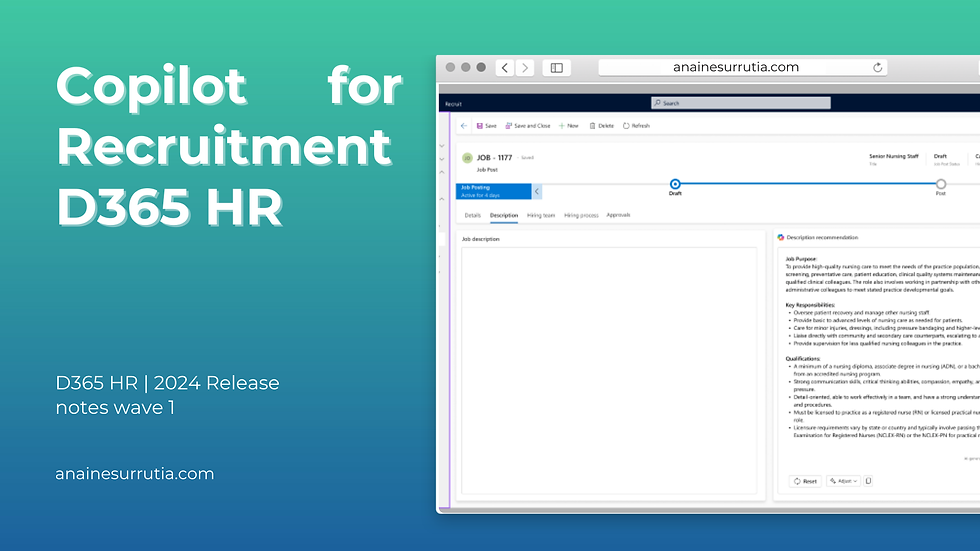Image resolution: width=980 pixels, height=551 pixels.
Task: Select the Post stage marker
Action: click(x=941, y=184)
